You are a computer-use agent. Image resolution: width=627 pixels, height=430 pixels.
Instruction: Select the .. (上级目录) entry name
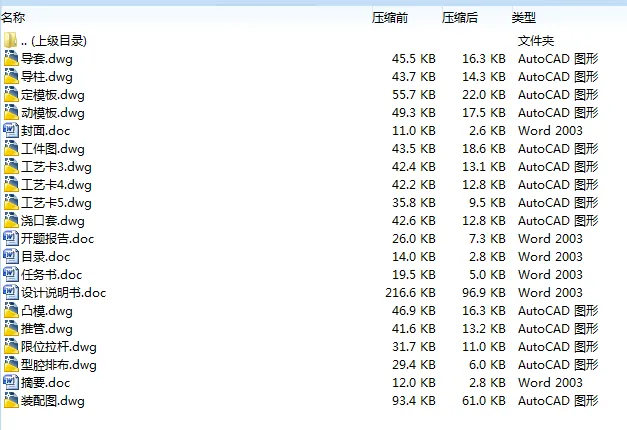pyautogui.click(x=54, y=41)
